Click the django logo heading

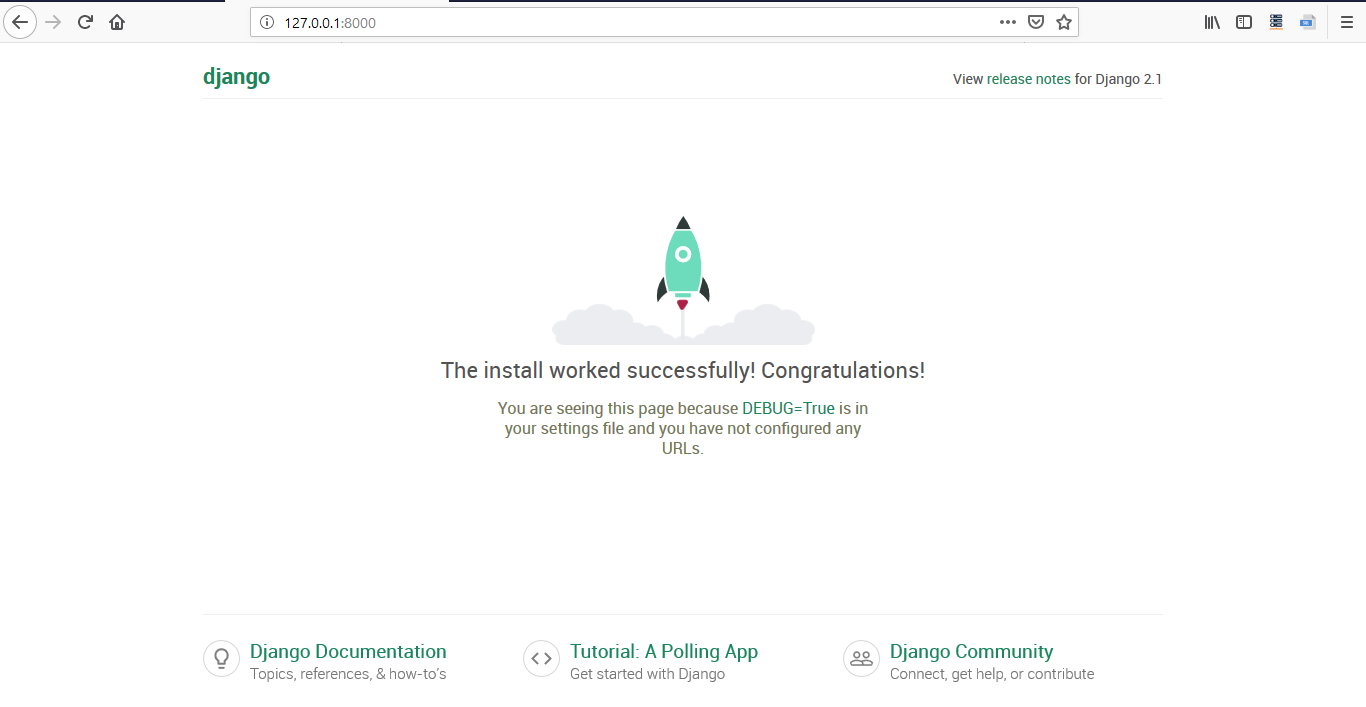pos(237,77)
